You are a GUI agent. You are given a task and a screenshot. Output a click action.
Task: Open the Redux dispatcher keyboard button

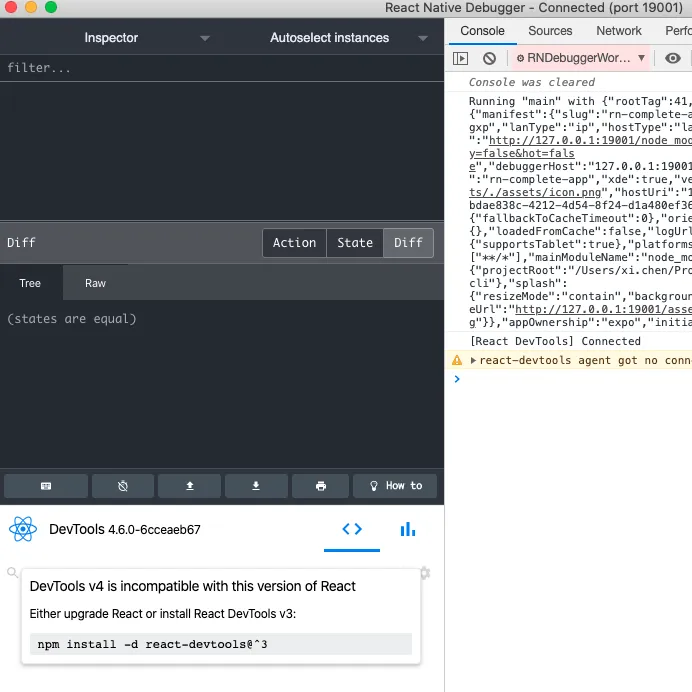coord(46,486)
